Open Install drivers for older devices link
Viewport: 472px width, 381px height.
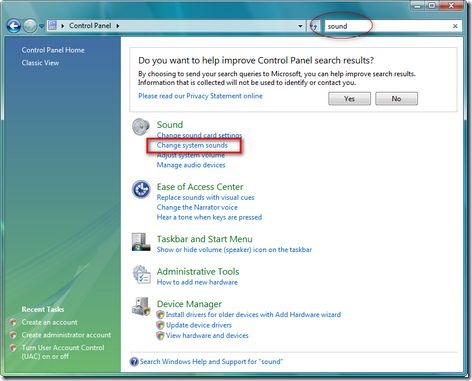click(253, 315)
